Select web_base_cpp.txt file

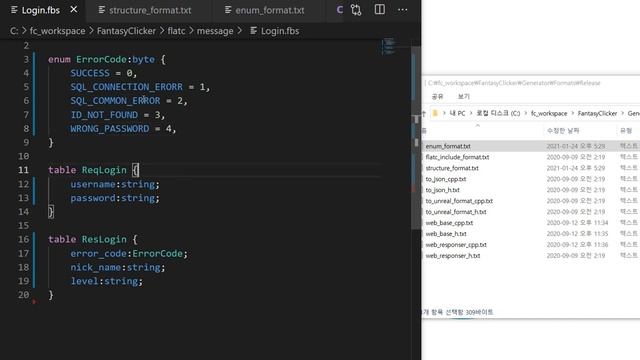[x=449, y=223]
